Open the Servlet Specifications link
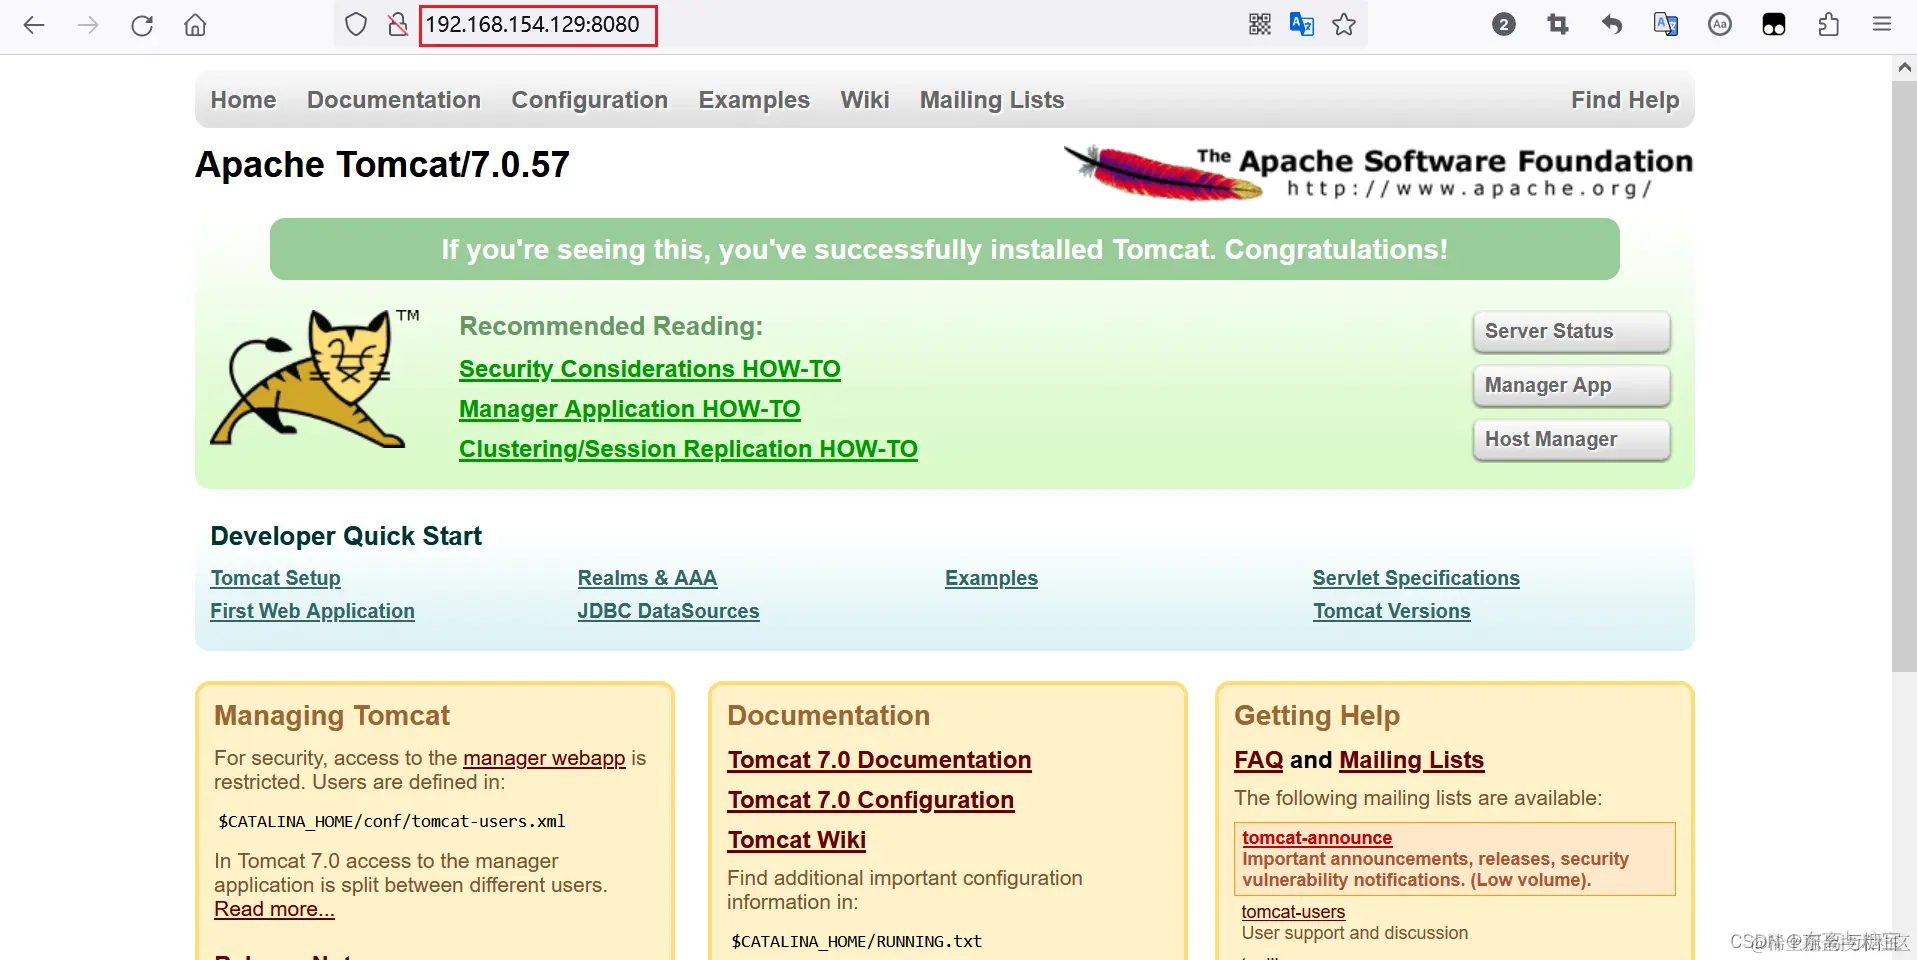1917x960 pixels. click(1416, 578)
